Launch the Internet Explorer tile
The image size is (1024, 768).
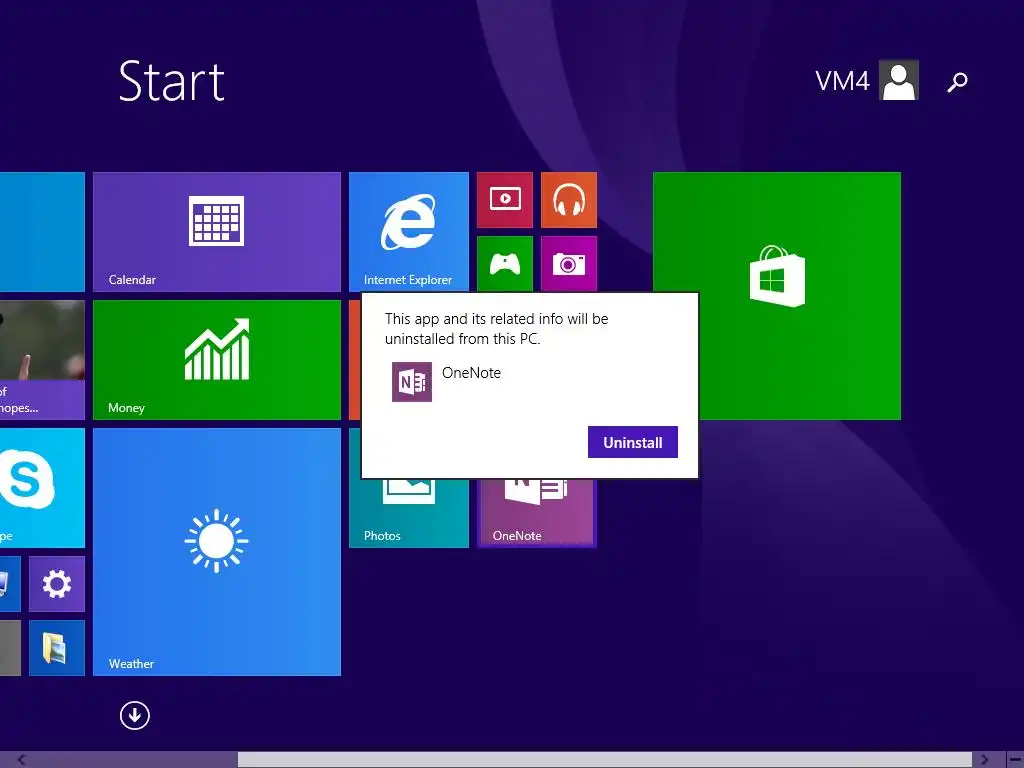(409, 232)
